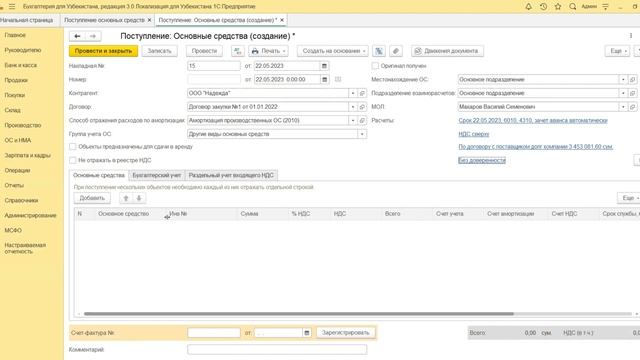This screenshot has height=360, width=640.
Task: Switch to Раздельный учет входящего НДС tab
Action: (x=231, y=175)
